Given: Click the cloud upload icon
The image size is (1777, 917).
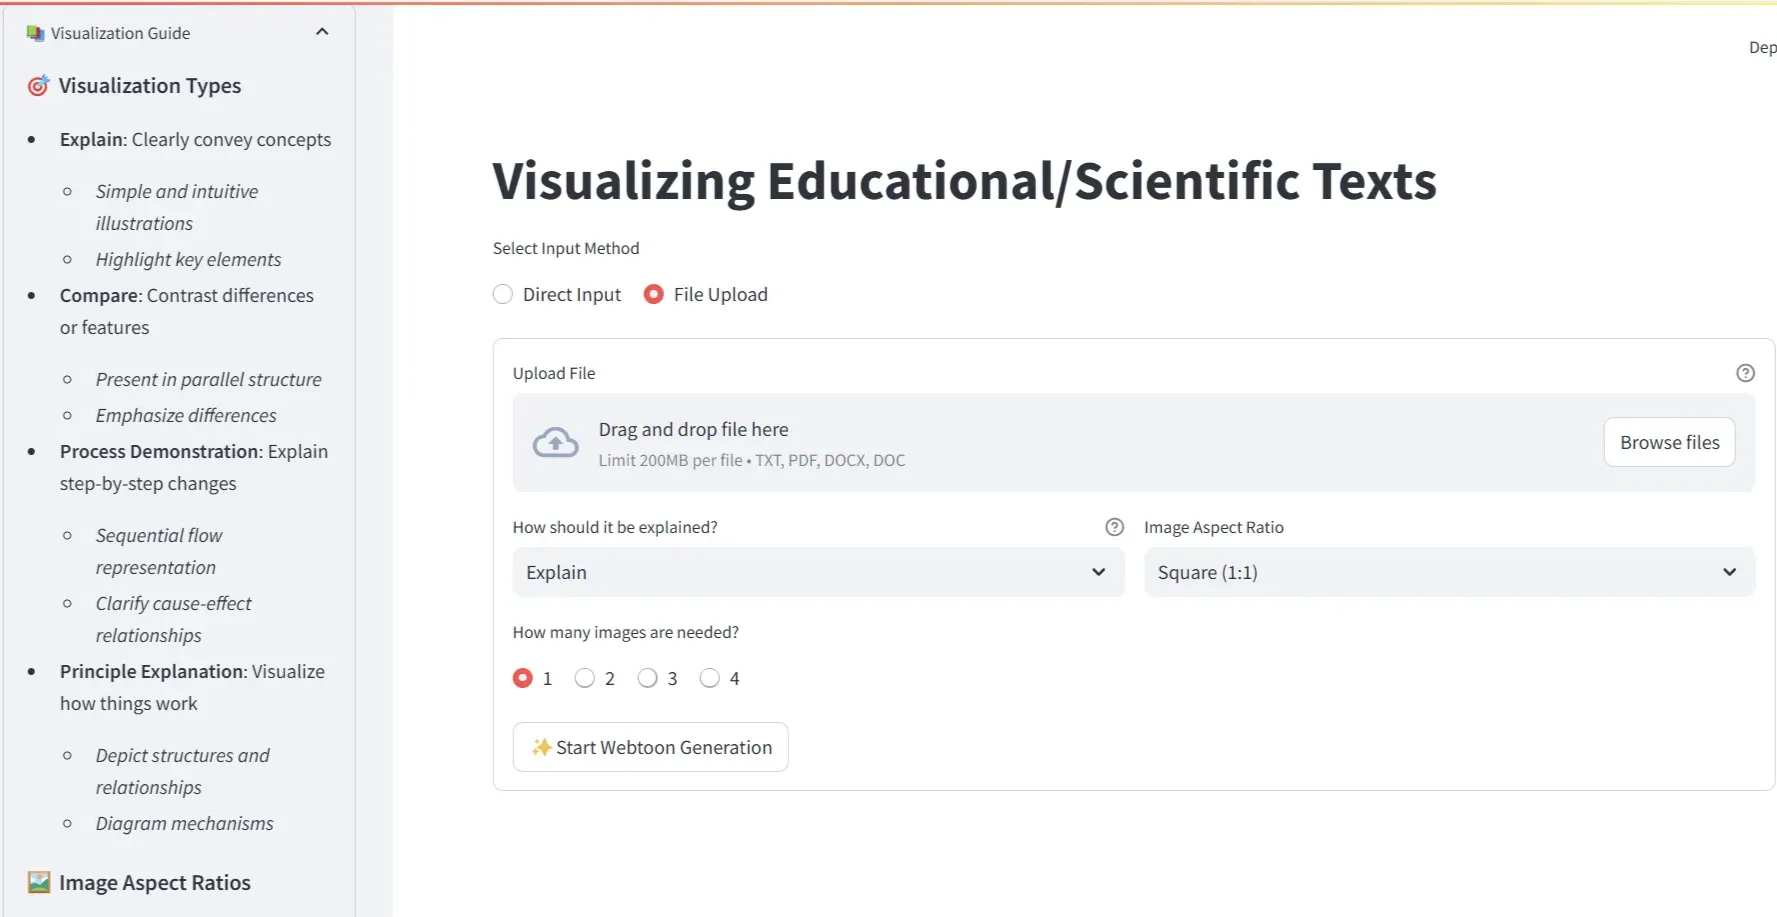Looking at the screenshot, I should click(555, 443).
